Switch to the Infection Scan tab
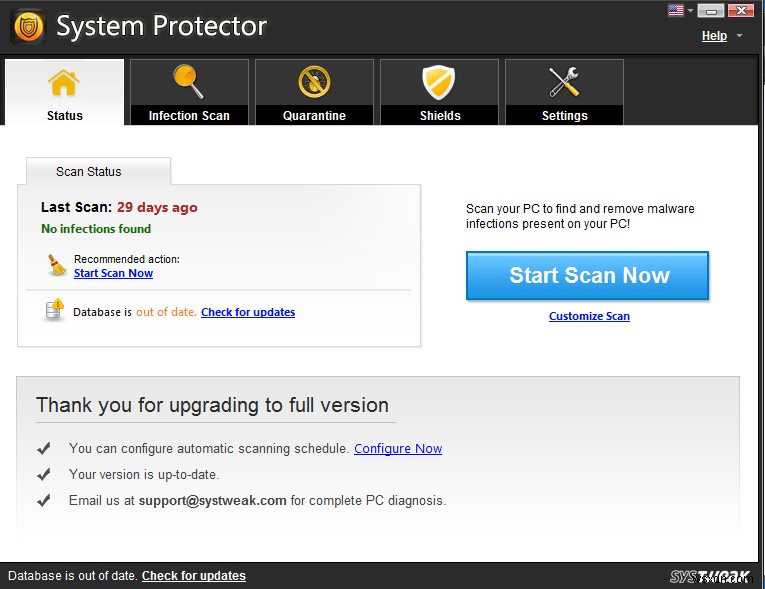This screenshot has height=589, width=765. [189, 92]
